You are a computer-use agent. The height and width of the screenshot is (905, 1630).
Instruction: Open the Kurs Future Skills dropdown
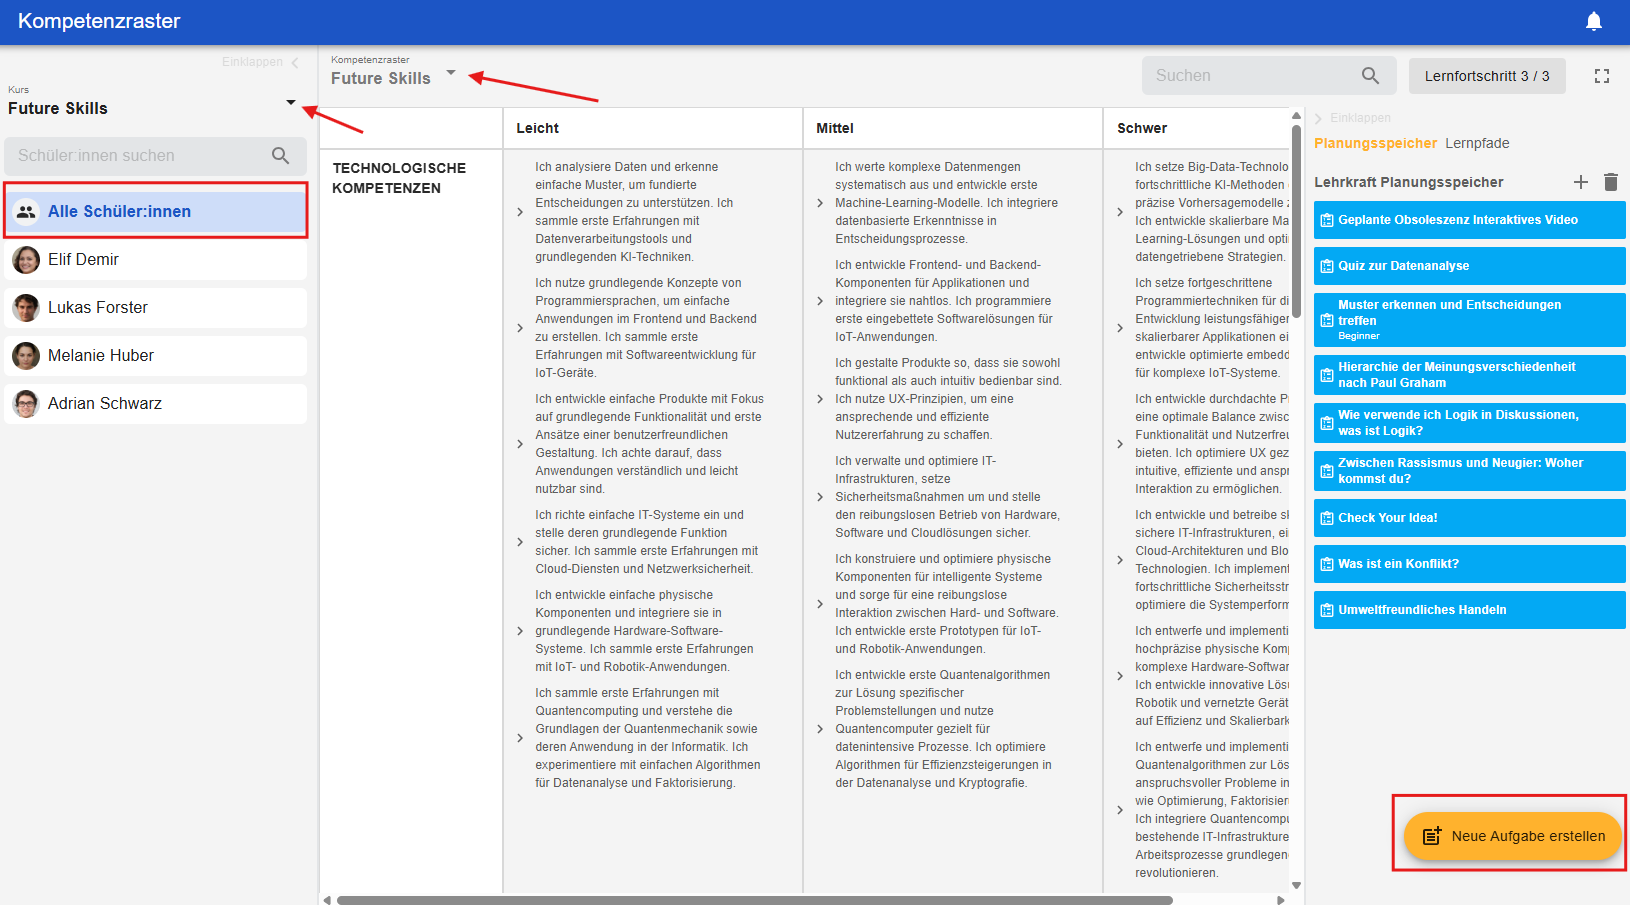point(290,103)
